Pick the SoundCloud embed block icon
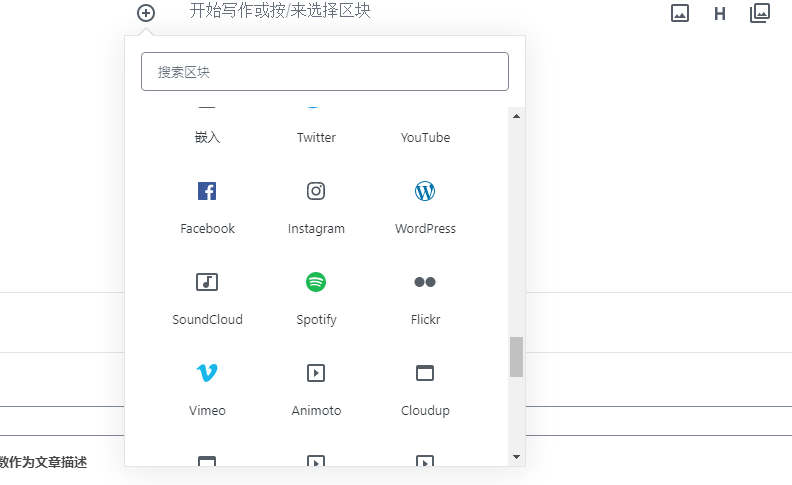792x485 pixels. coord(207,282)
